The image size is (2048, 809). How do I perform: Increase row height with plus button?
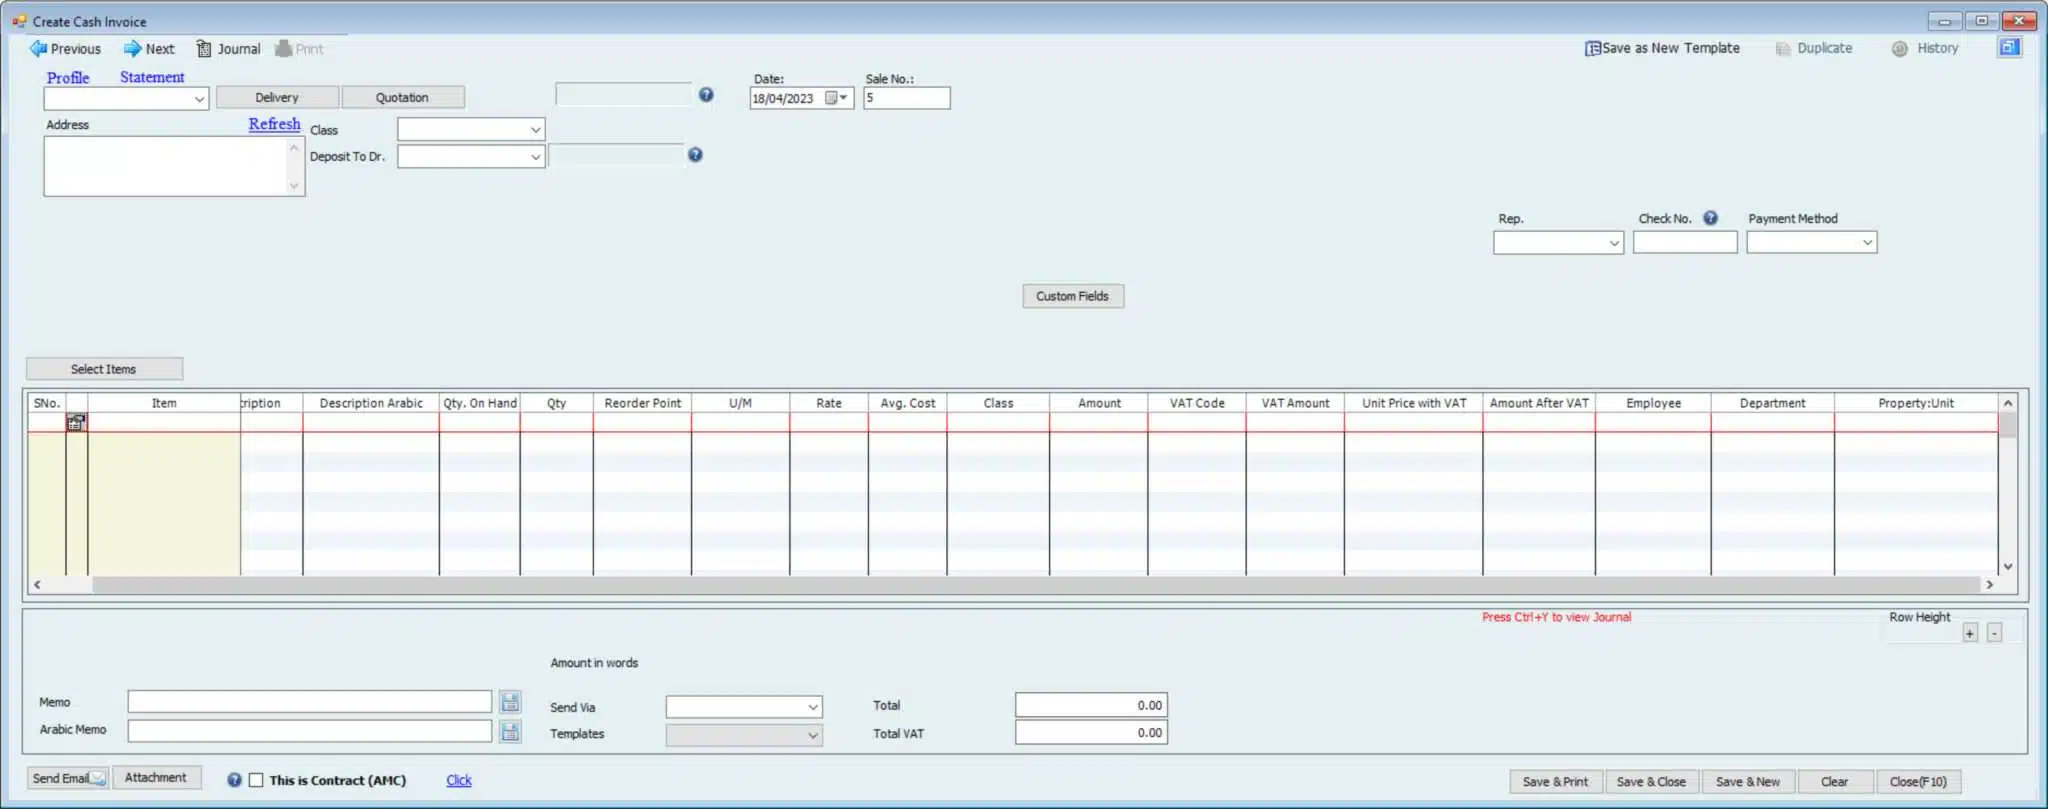click(x=1969, y=633)
